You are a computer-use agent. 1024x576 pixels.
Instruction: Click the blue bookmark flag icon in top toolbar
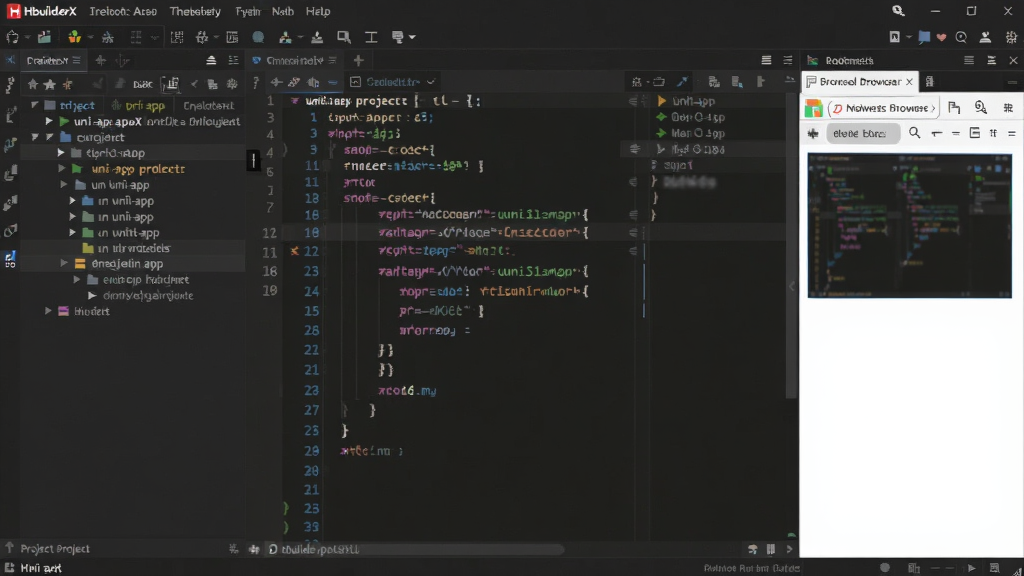924,37
